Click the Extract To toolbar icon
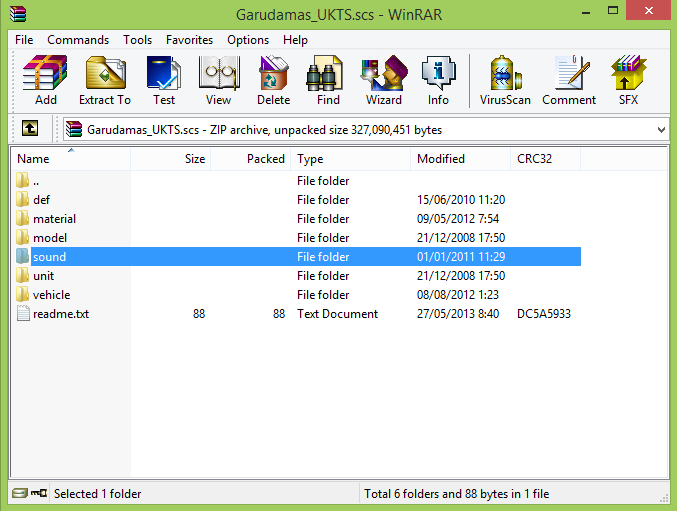This screenshot has height=511, width=677. point(105,80)
